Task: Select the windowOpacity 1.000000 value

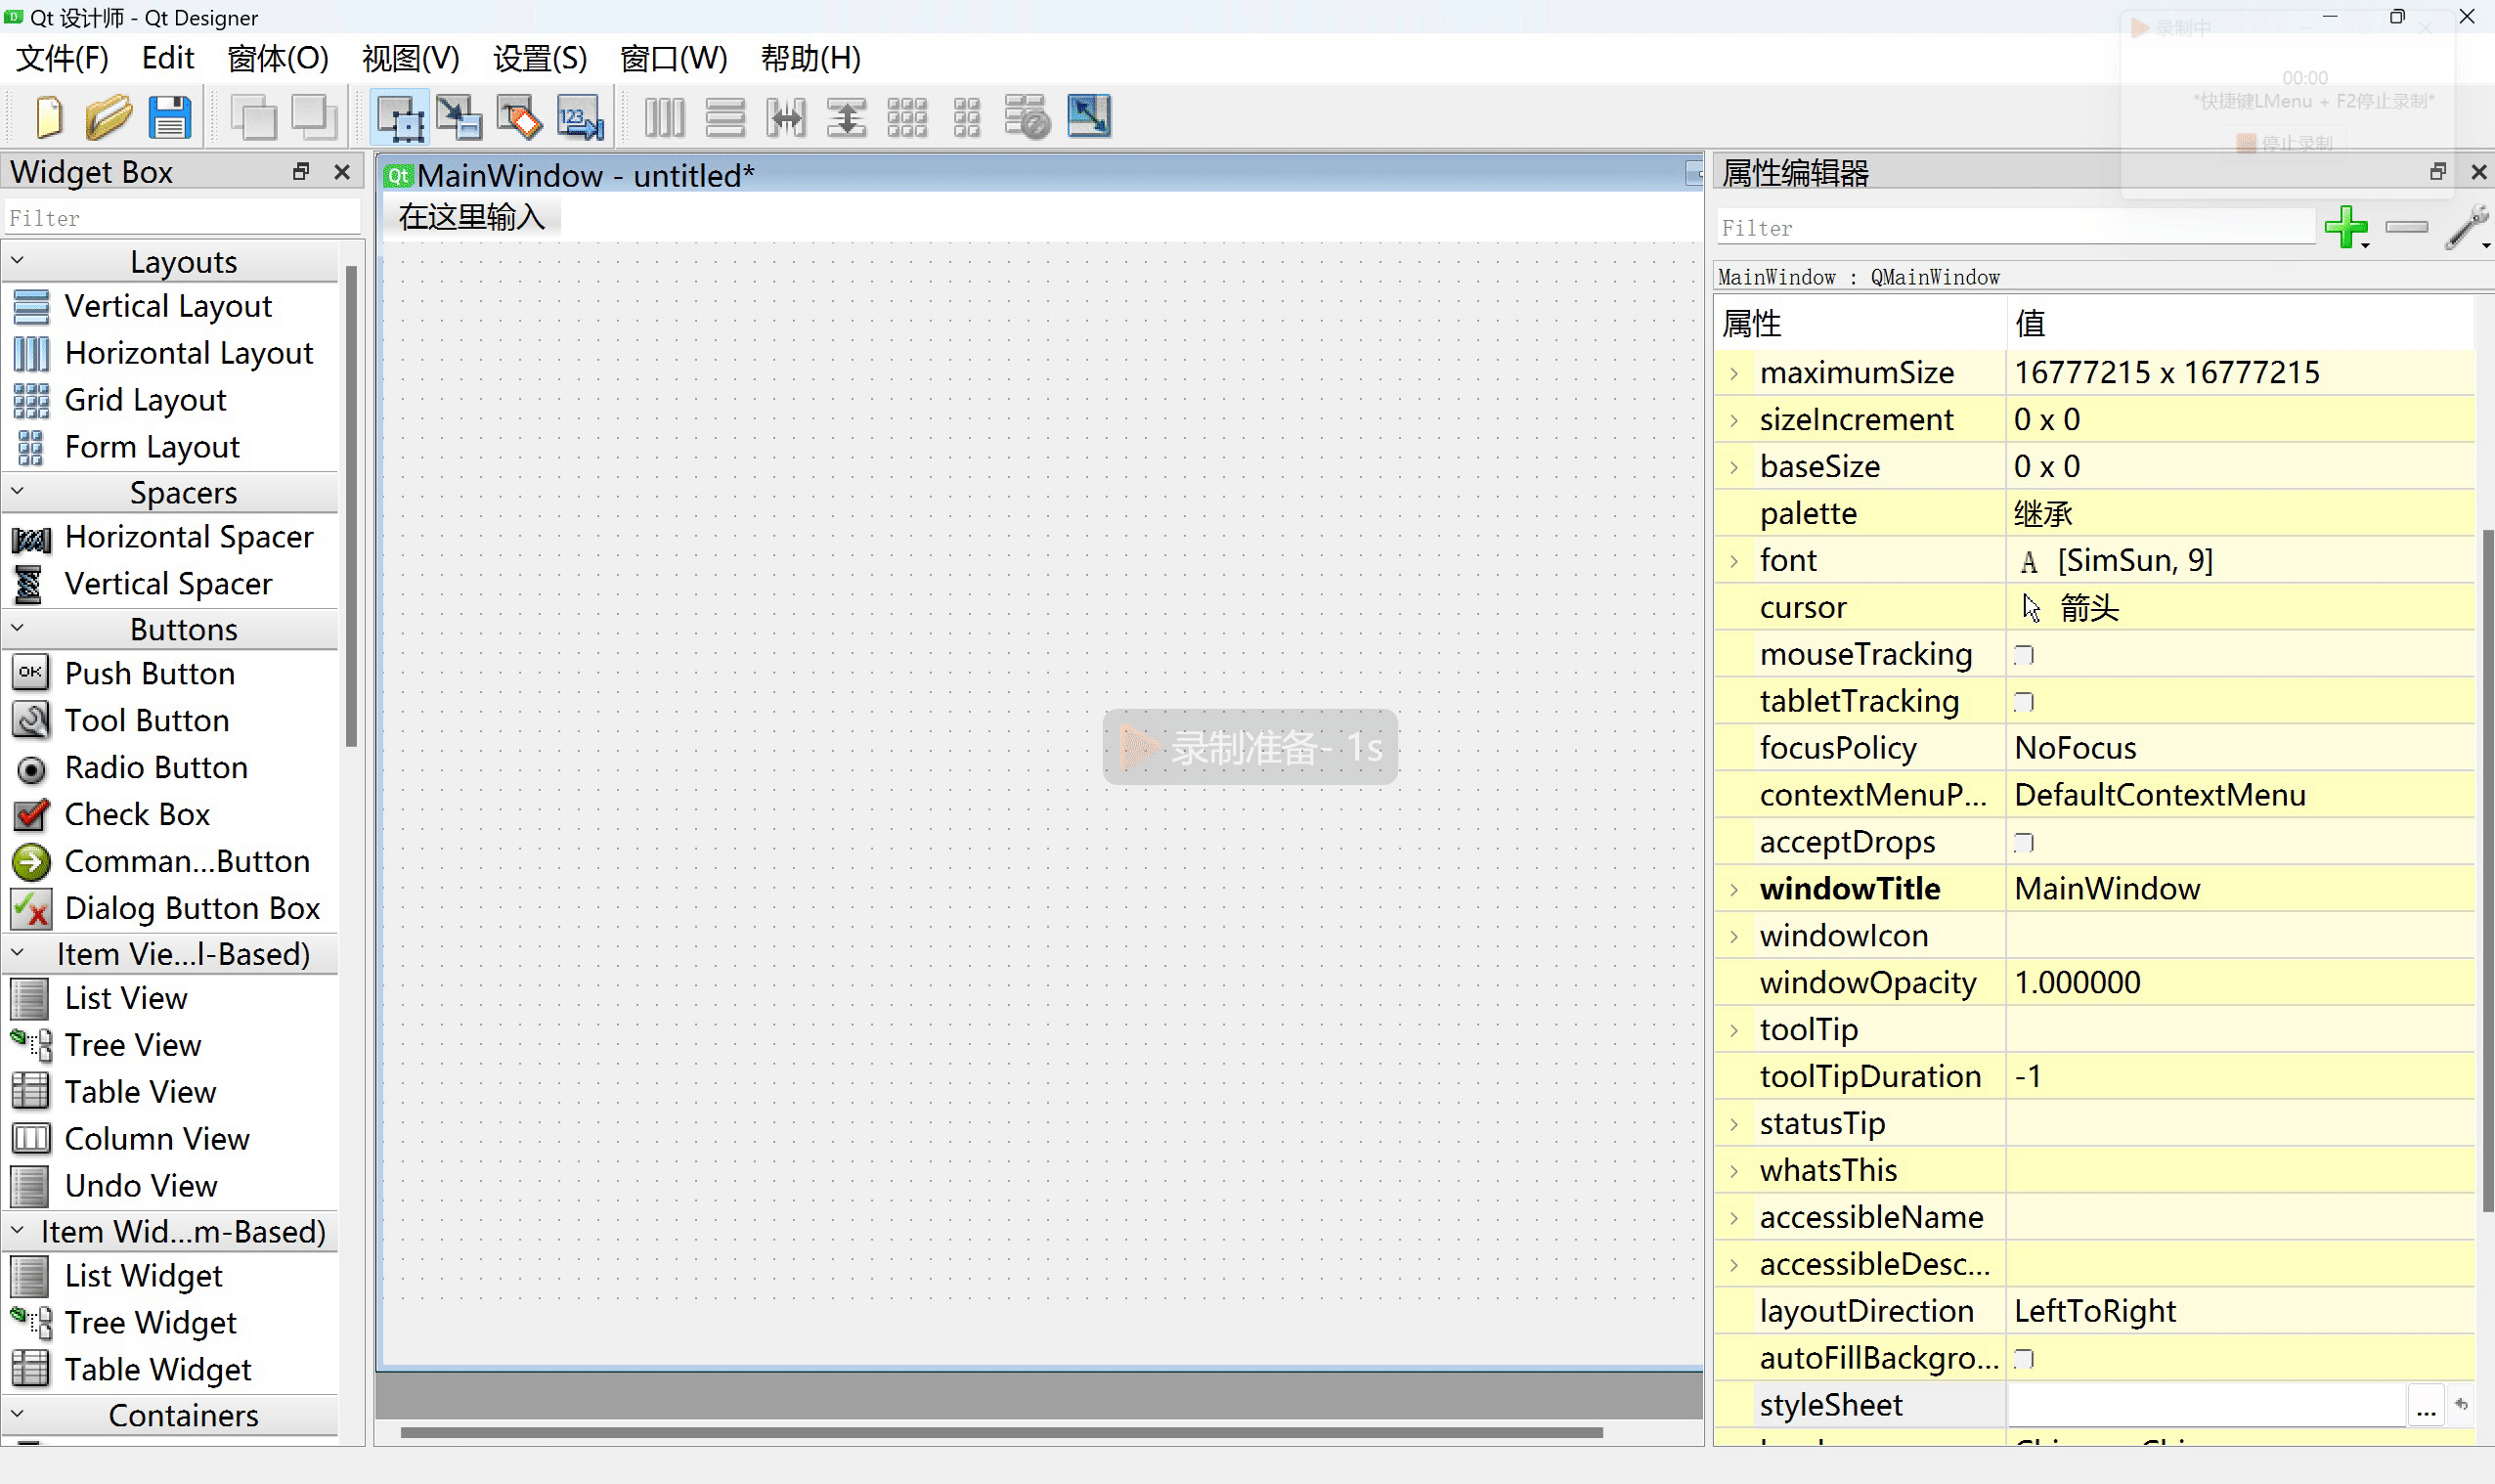Action: 2239,983
